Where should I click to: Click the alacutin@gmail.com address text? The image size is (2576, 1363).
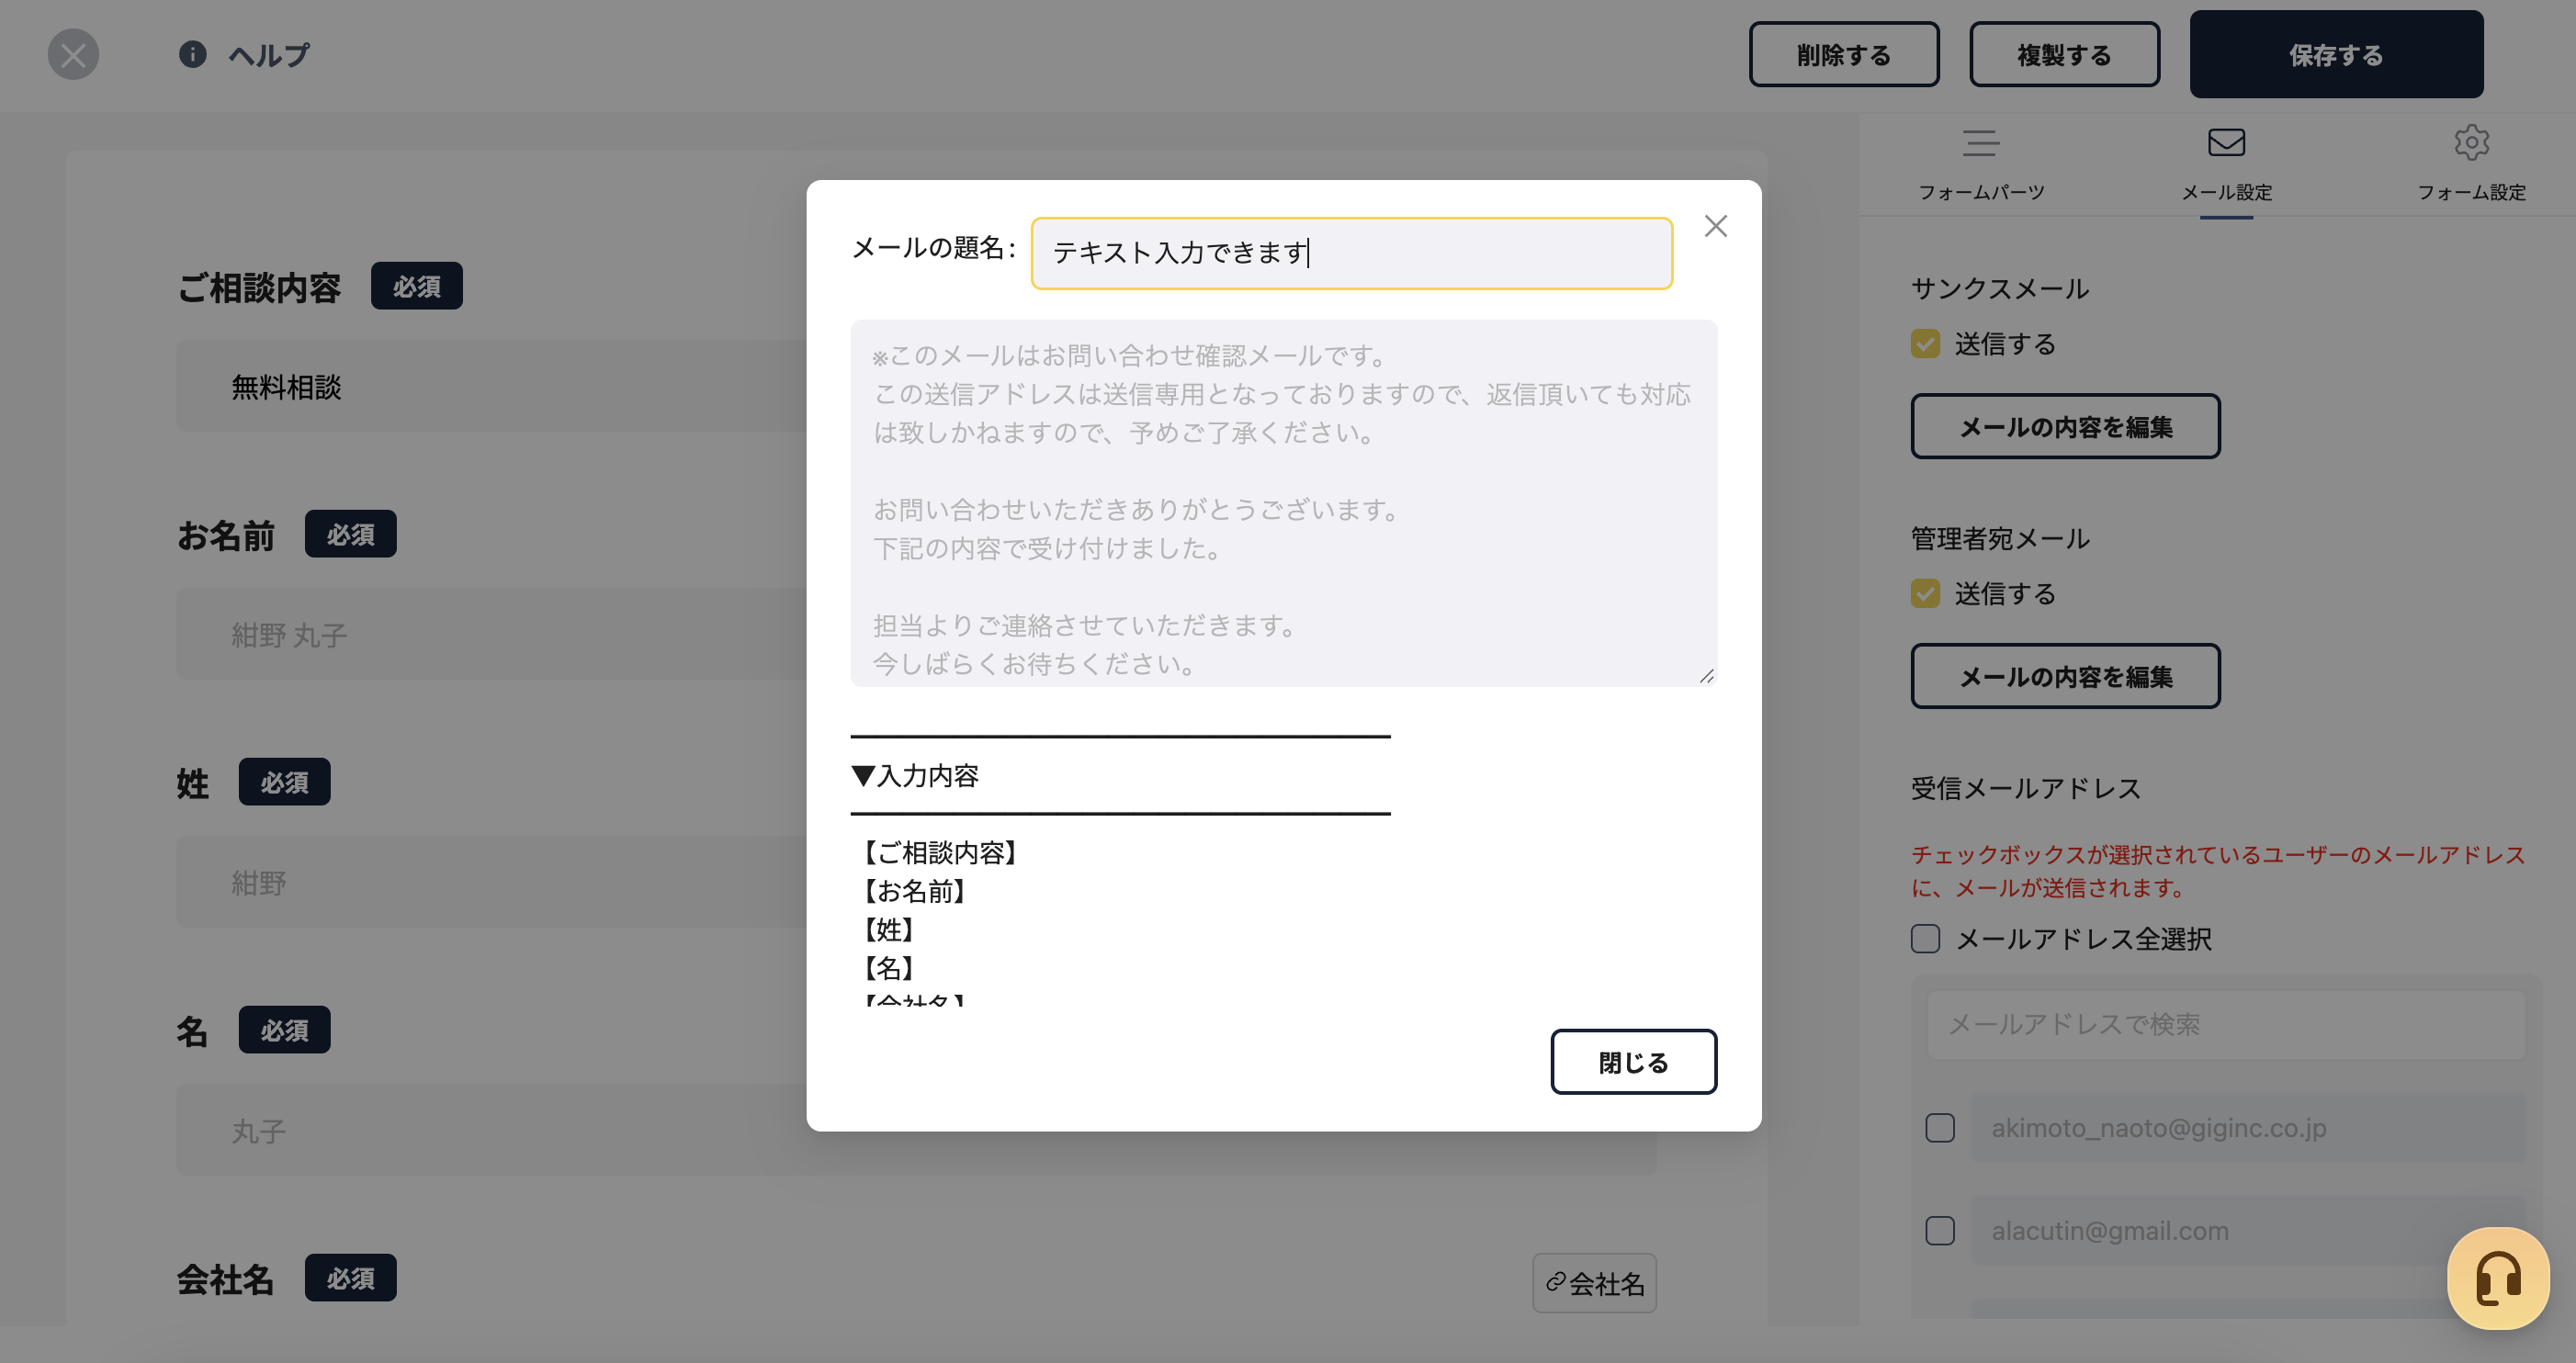click(x=2110, y=1231)
